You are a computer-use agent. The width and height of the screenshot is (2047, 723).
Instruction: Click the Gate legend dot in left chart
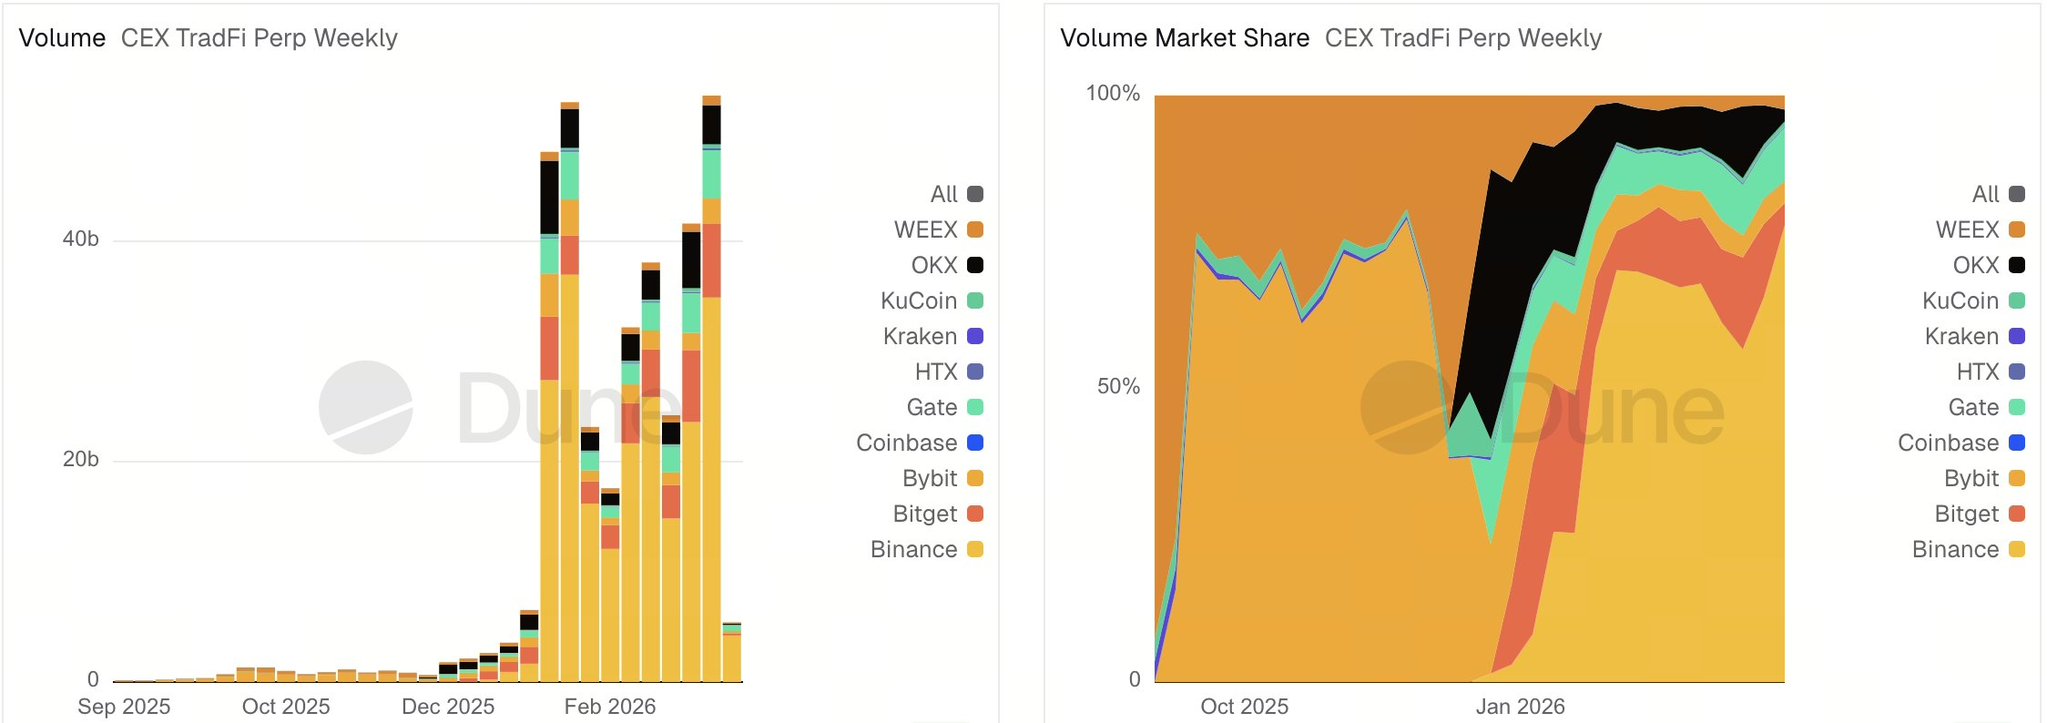point(976,407)
